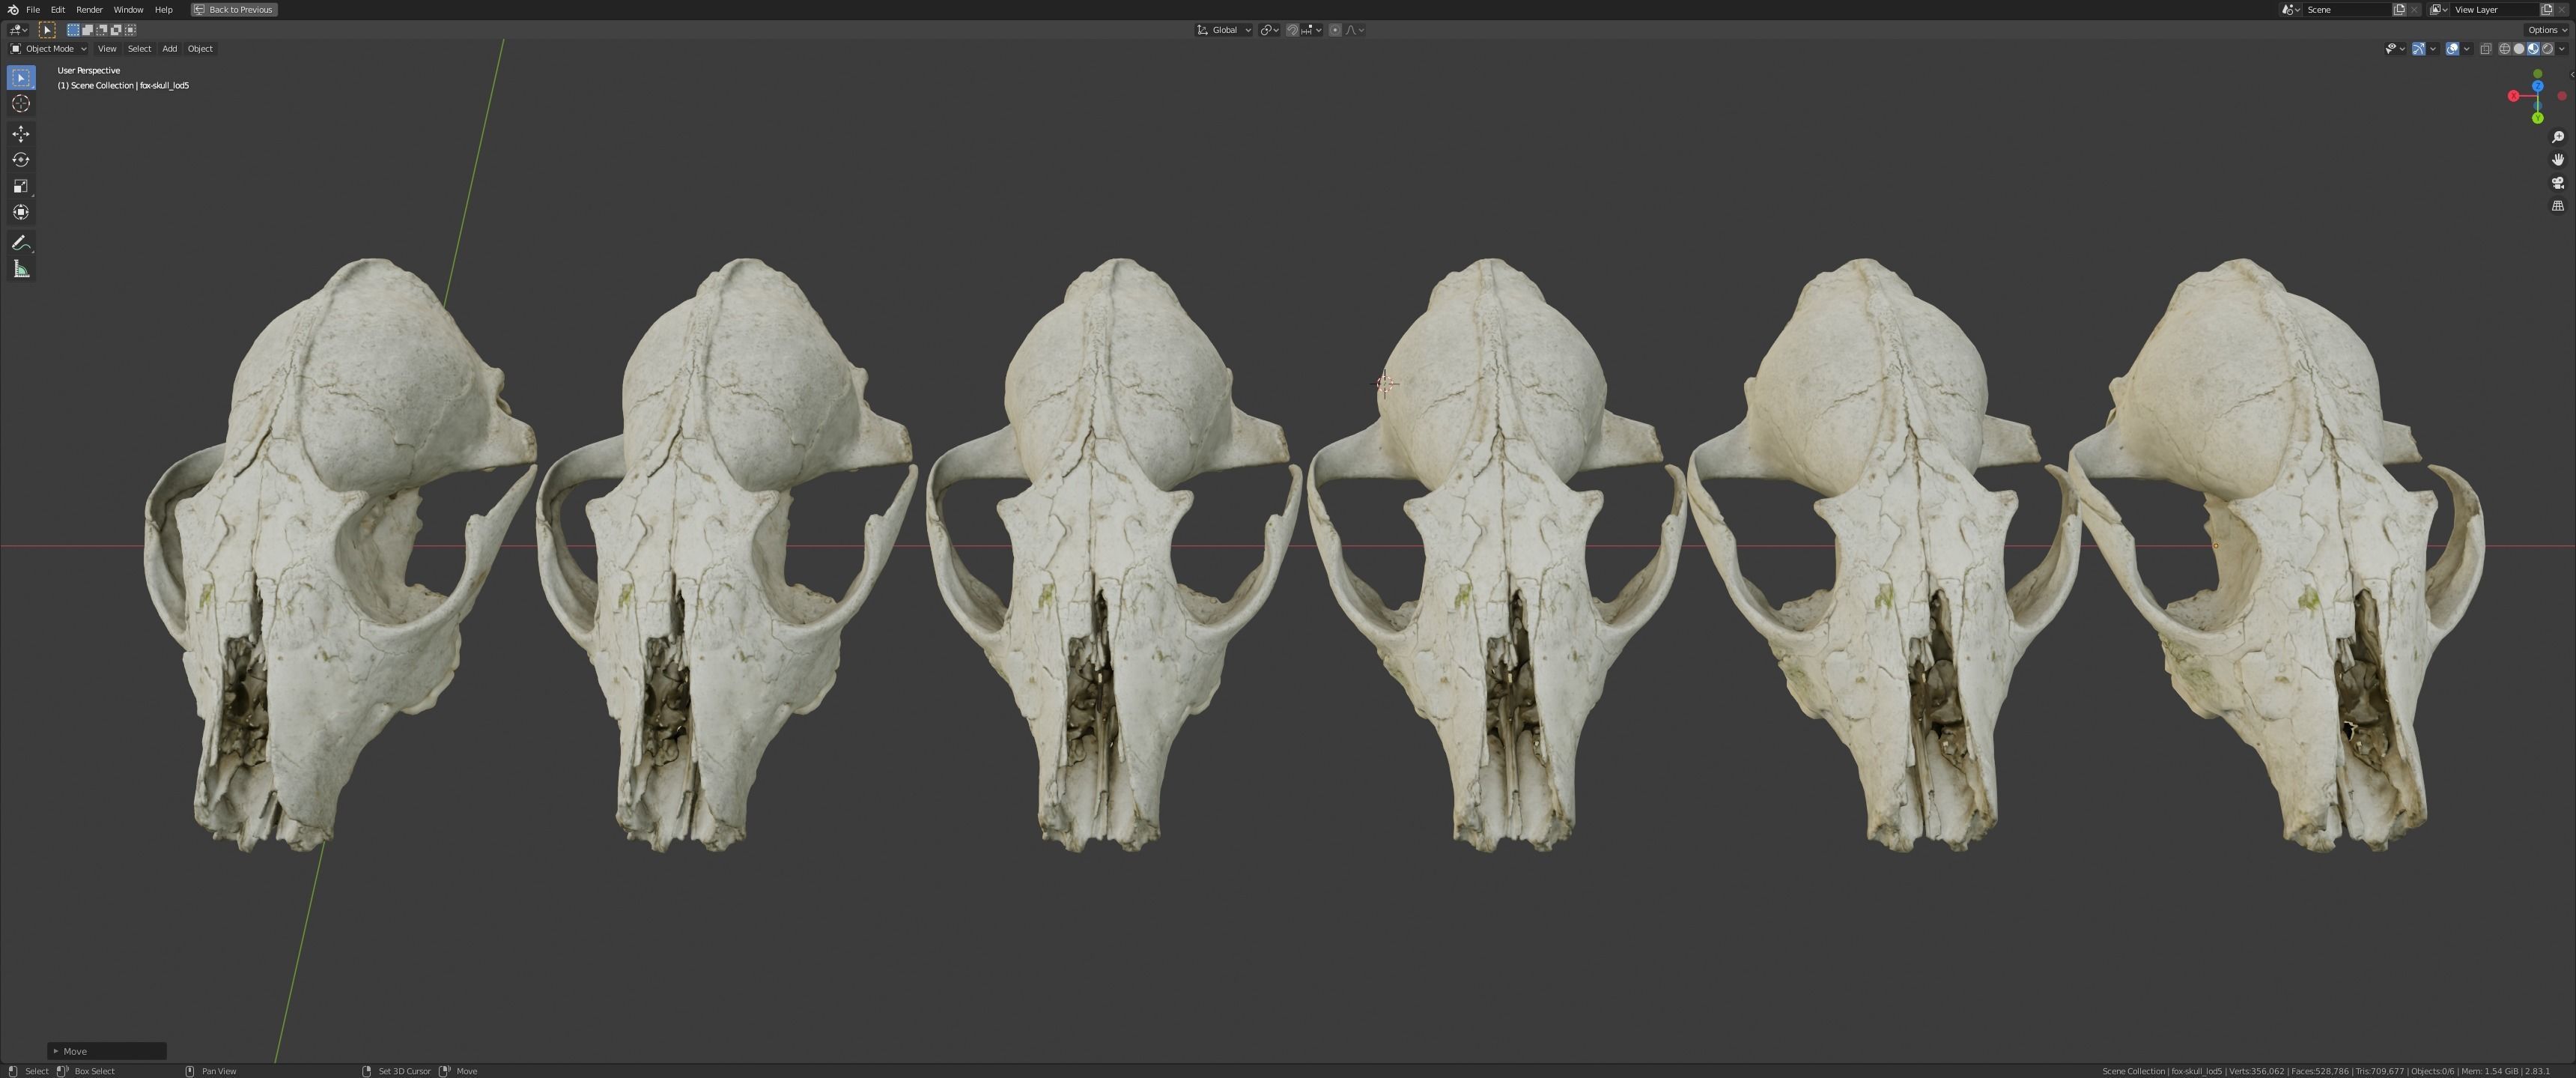Open the shading options dropdown arrow

coord(2561,48)
